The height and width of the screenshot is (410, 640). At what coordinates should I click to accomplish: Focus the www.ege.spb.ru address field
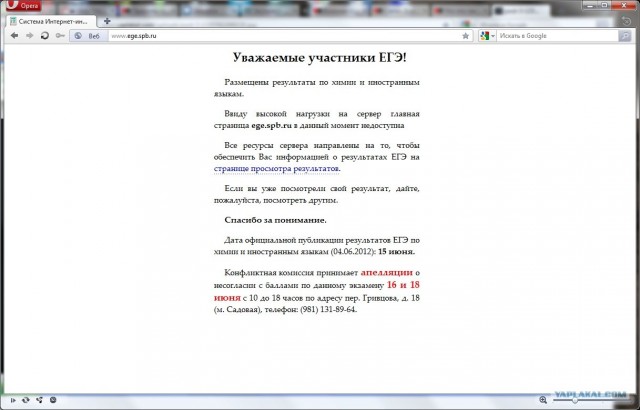(x=284, y=36)
